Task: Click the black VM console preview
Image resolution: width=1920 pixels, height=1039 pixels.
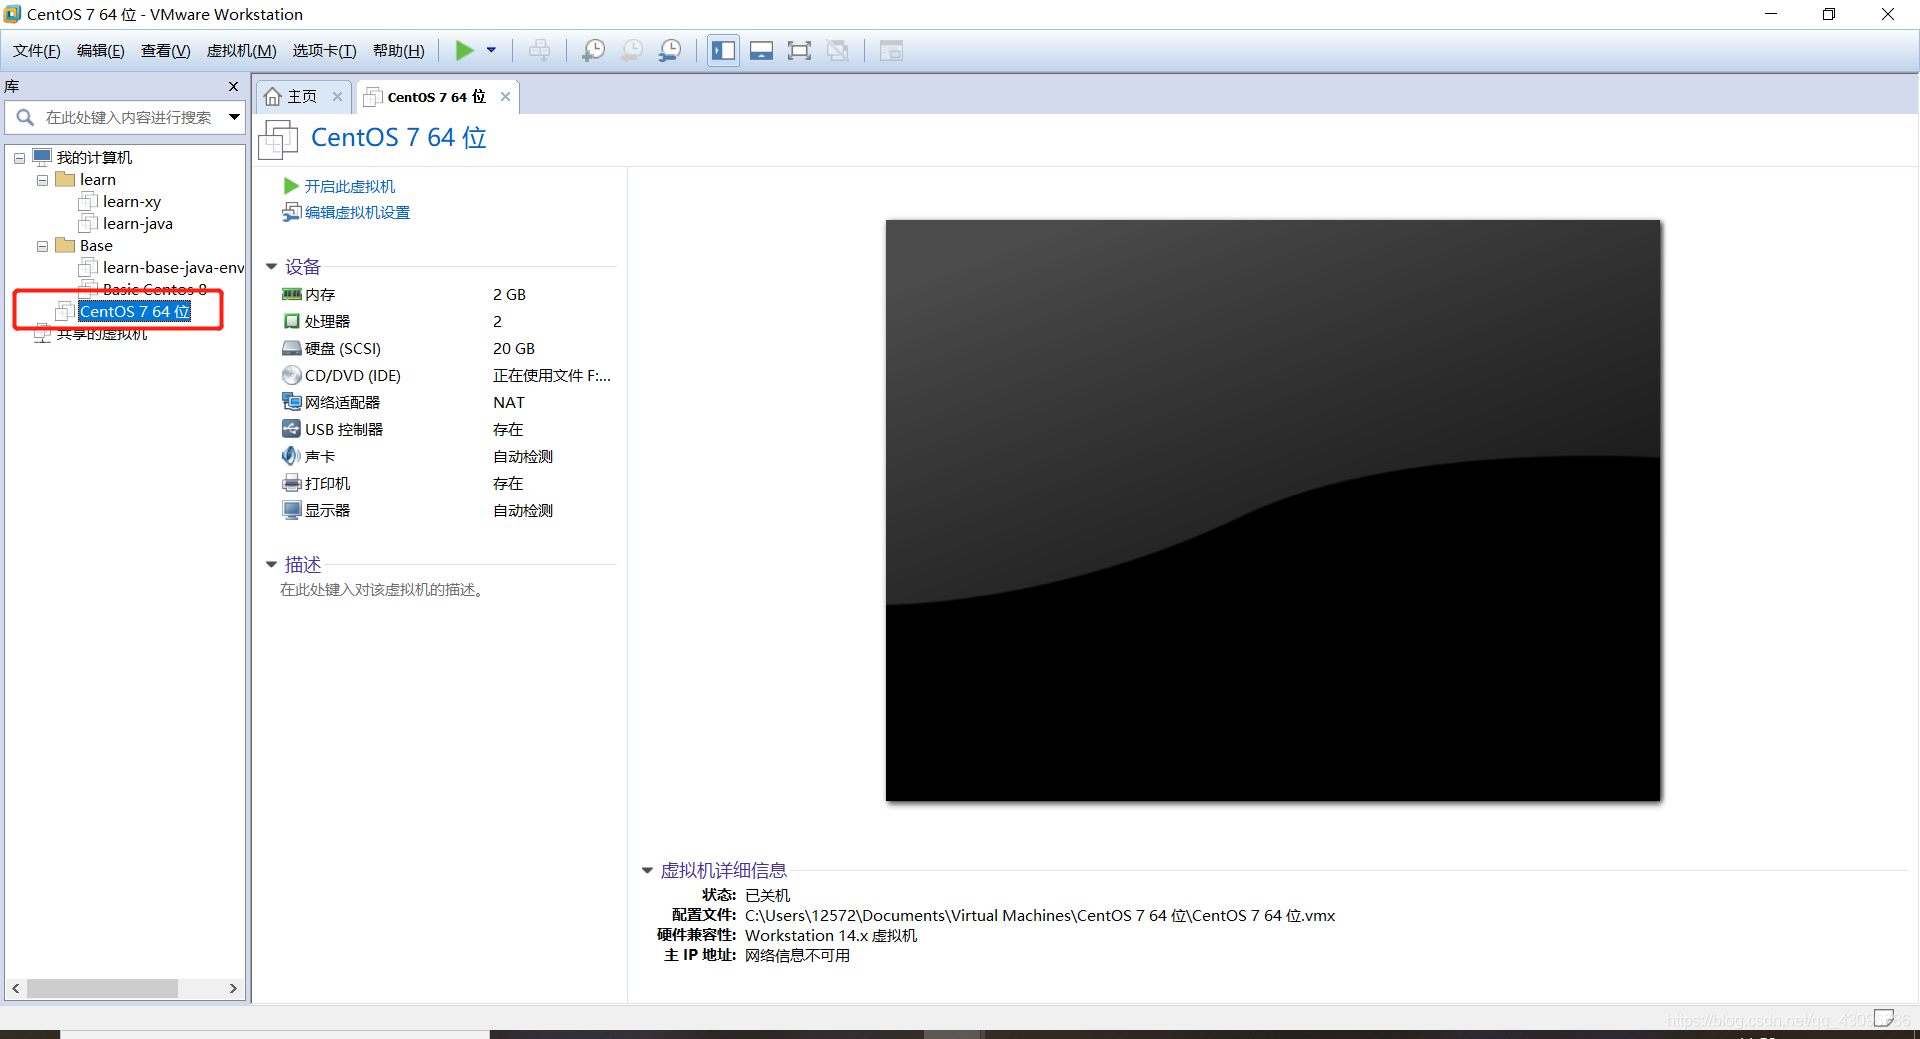Action: (x=1273, y=510)
